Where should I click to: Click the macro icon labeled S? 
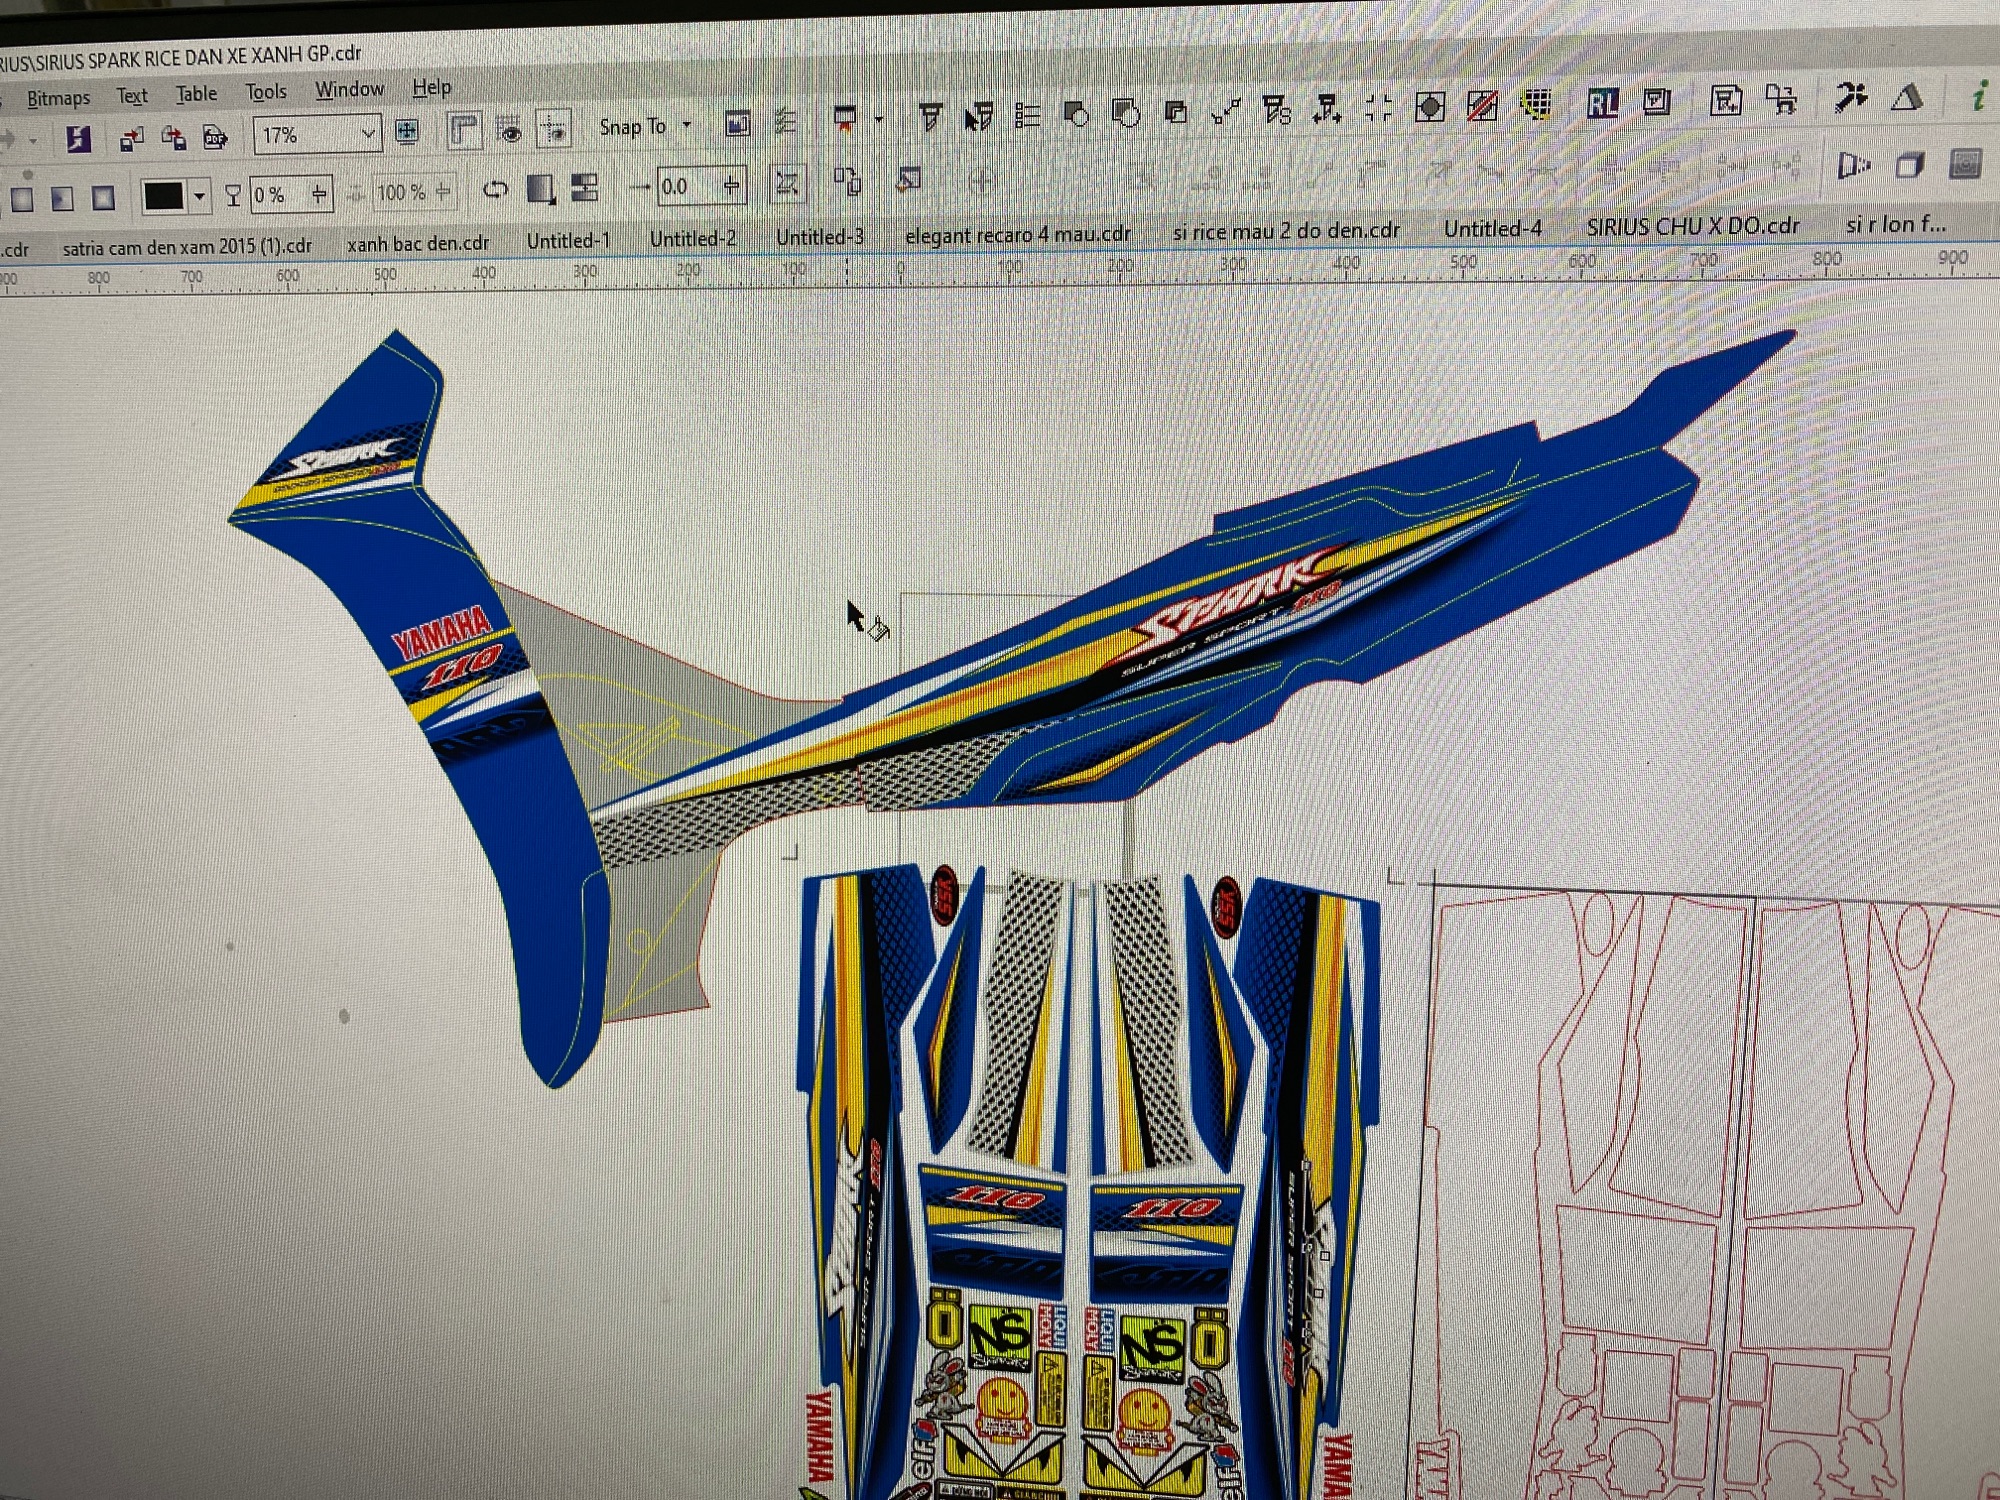[x=1276, y=110]
